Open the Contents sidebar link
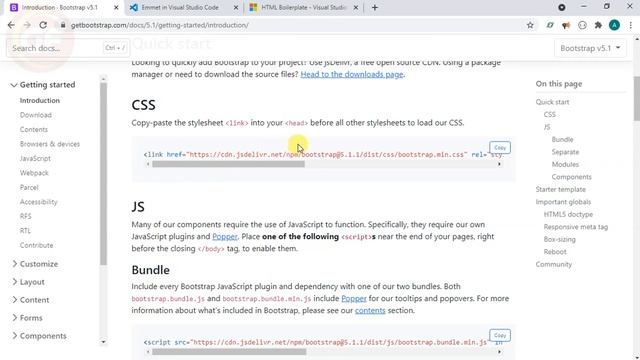 [33, 129]
